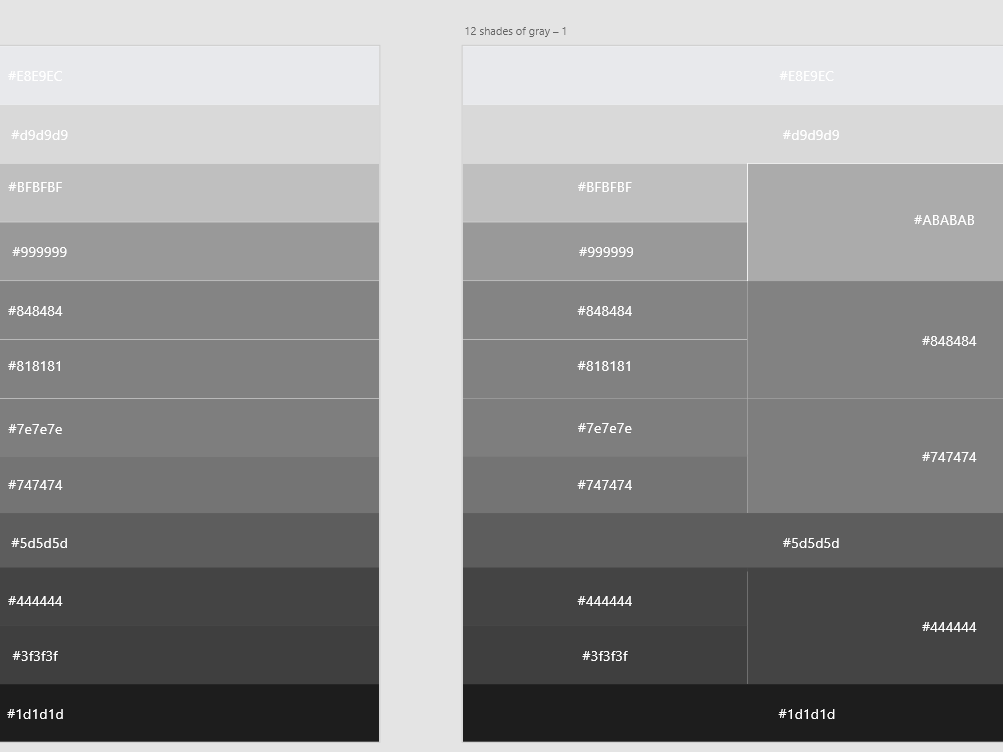The image size is (1003, 752).
Task: Click the #d9d9d9 swatch in left artboard
Action: [190, 135]
